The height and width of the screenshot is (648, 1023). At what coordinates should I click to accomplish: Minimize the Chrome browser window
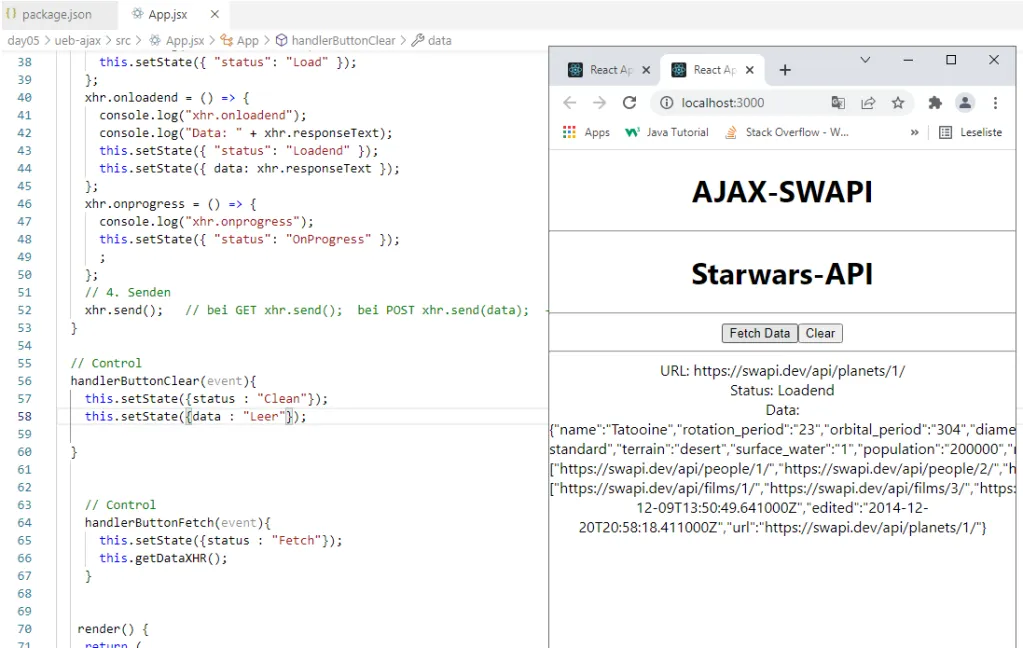coord(908,60)
